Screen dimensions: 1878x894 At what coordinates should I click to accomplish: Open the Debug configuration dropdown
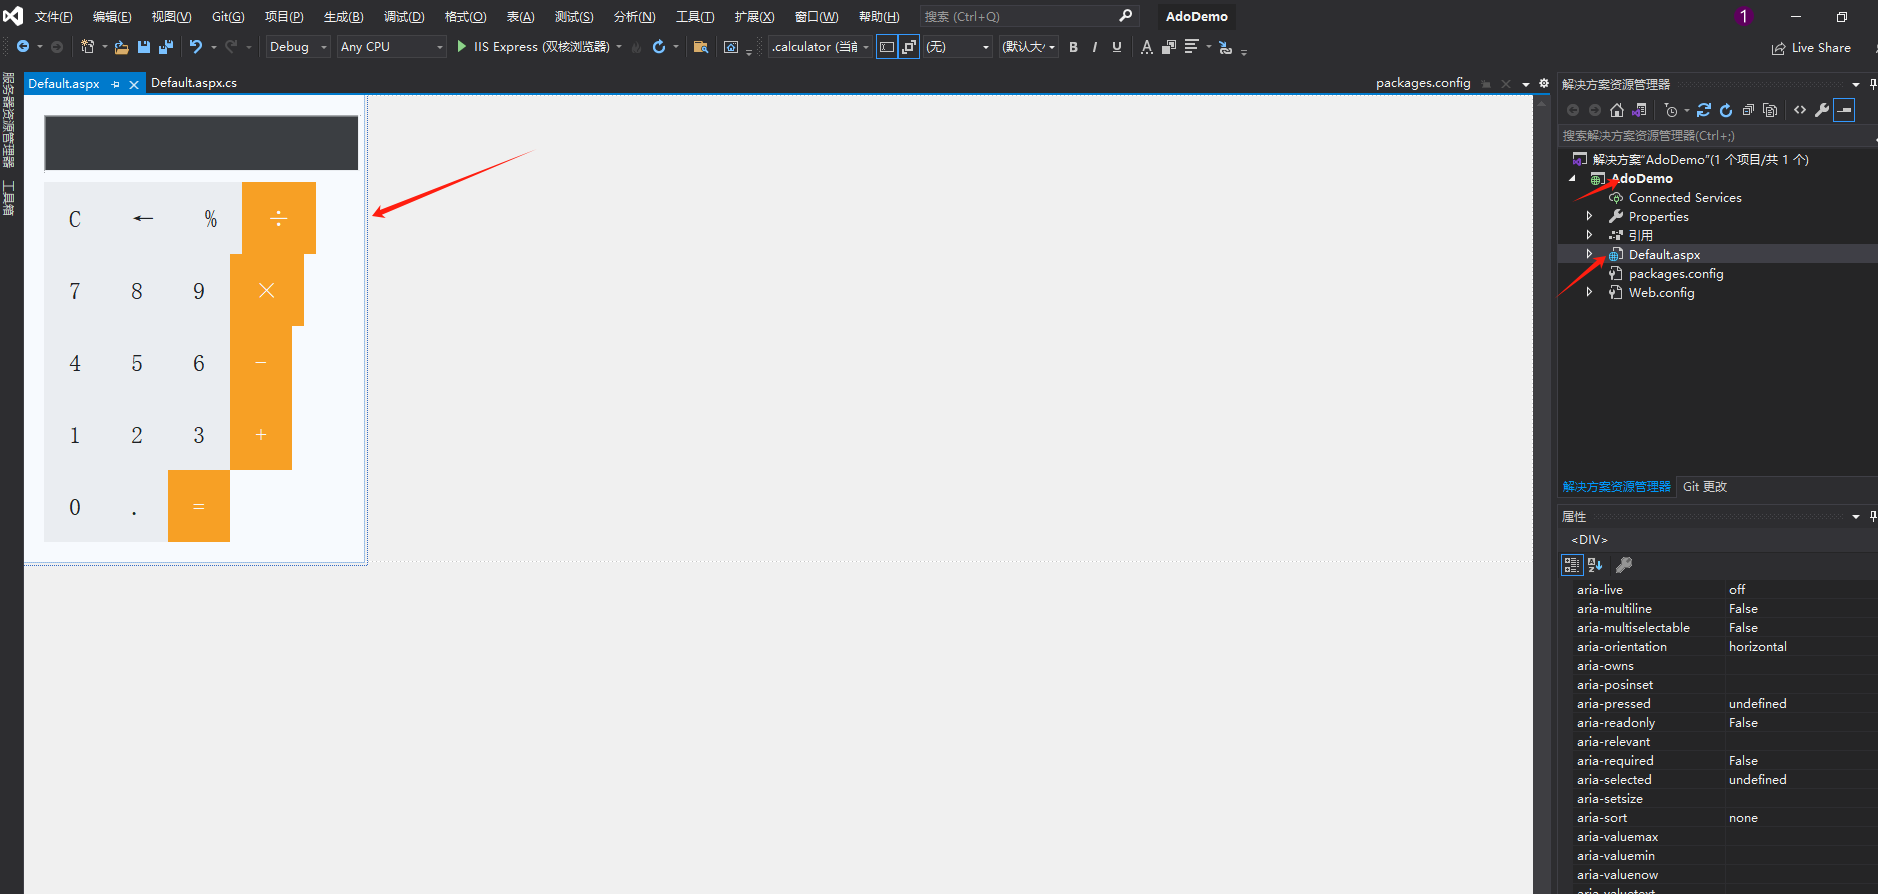coord(297,47)
